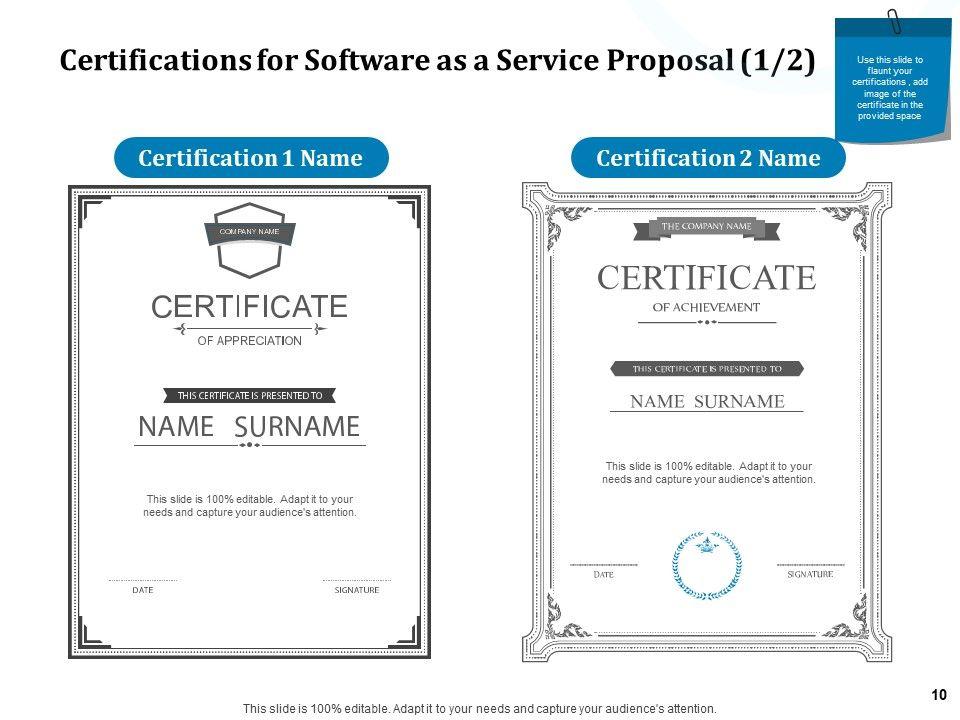
Task: Click the paperclip icon on the blue note
Action: 894,22
